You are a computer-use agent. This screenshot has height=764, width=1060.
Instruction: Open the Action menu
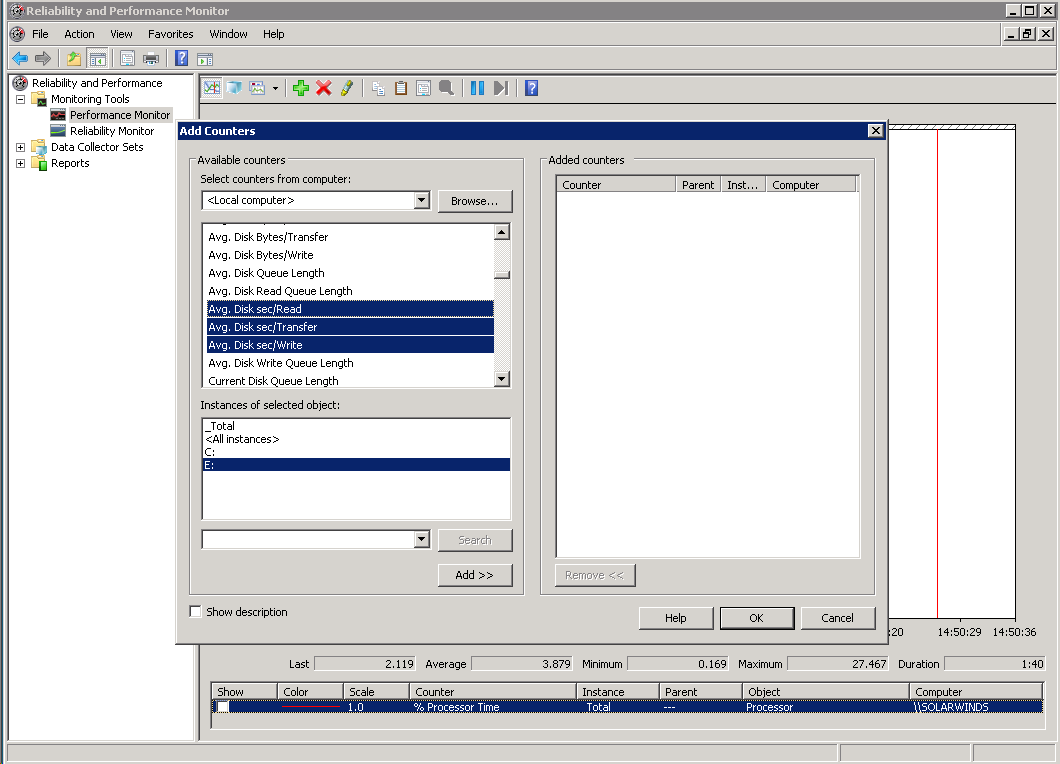point(79,34)
